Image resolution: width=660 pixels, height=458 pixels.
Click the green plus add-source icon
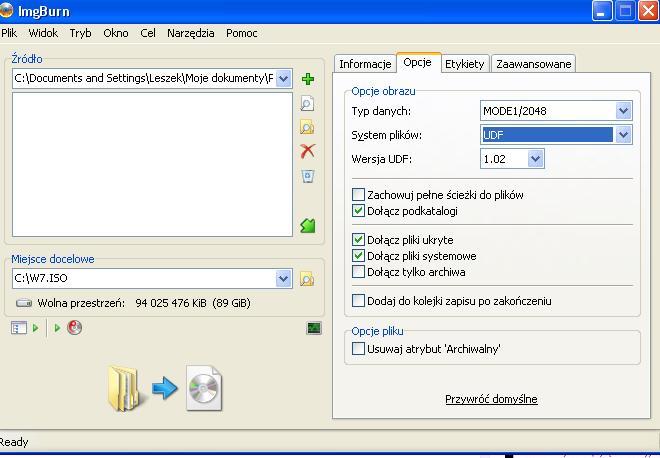tap(307, 79)
